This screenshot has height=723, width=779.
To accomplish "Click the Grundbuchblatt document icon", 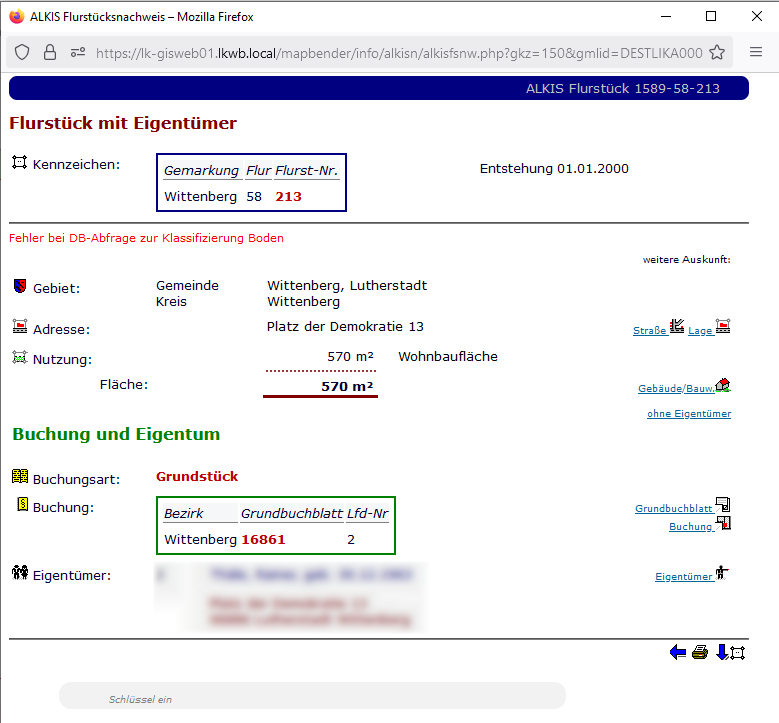I will click(x=723, y=505).
